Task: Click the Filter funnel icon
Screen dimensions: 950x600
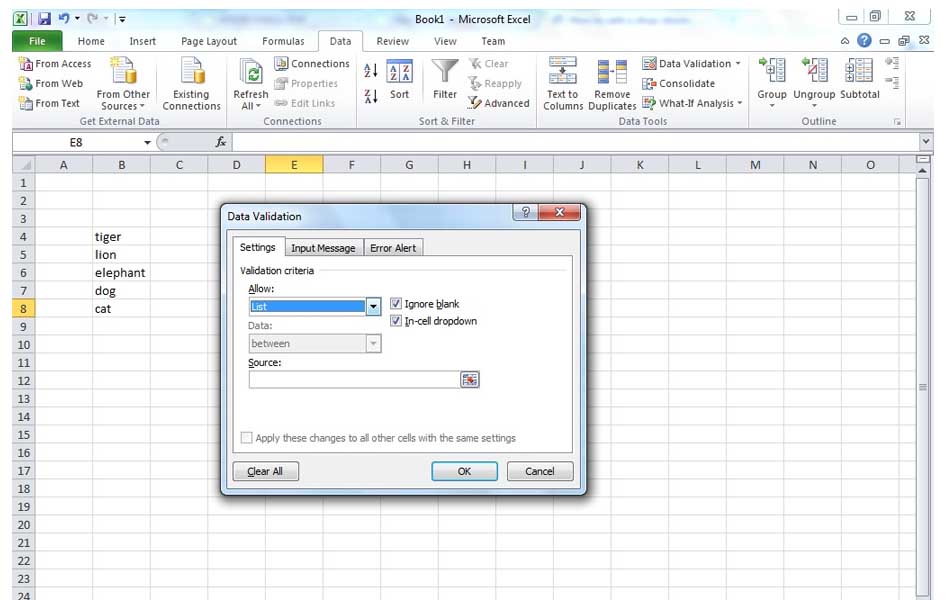Action: [x=445, y=73]
